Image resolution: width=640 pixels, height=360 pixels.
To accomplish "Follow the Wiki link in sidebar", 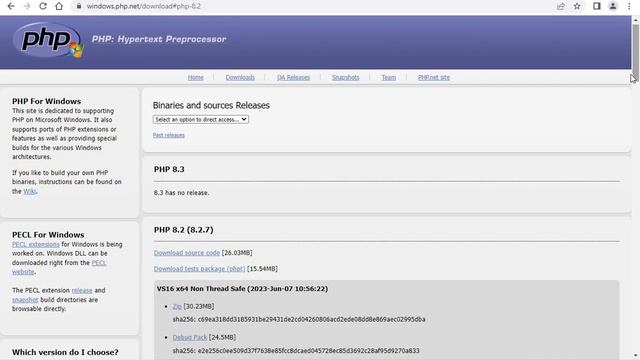I will click(29, 191).
